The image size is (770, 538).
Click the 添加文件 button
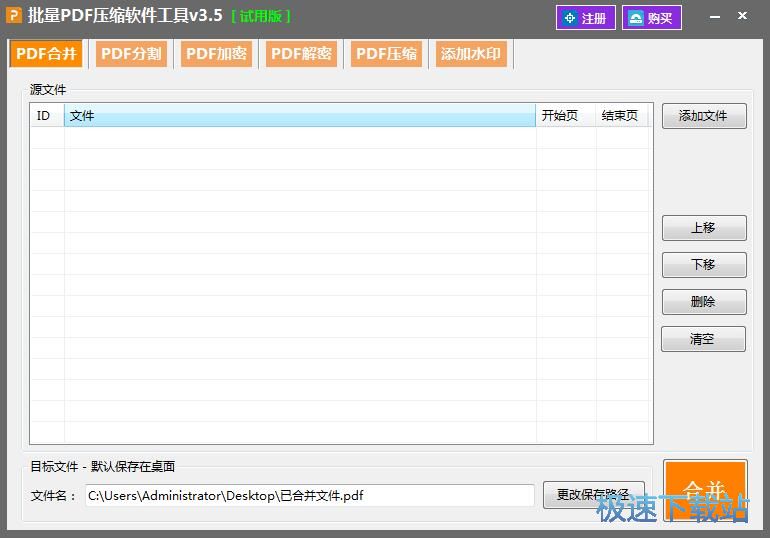[704, 116]
